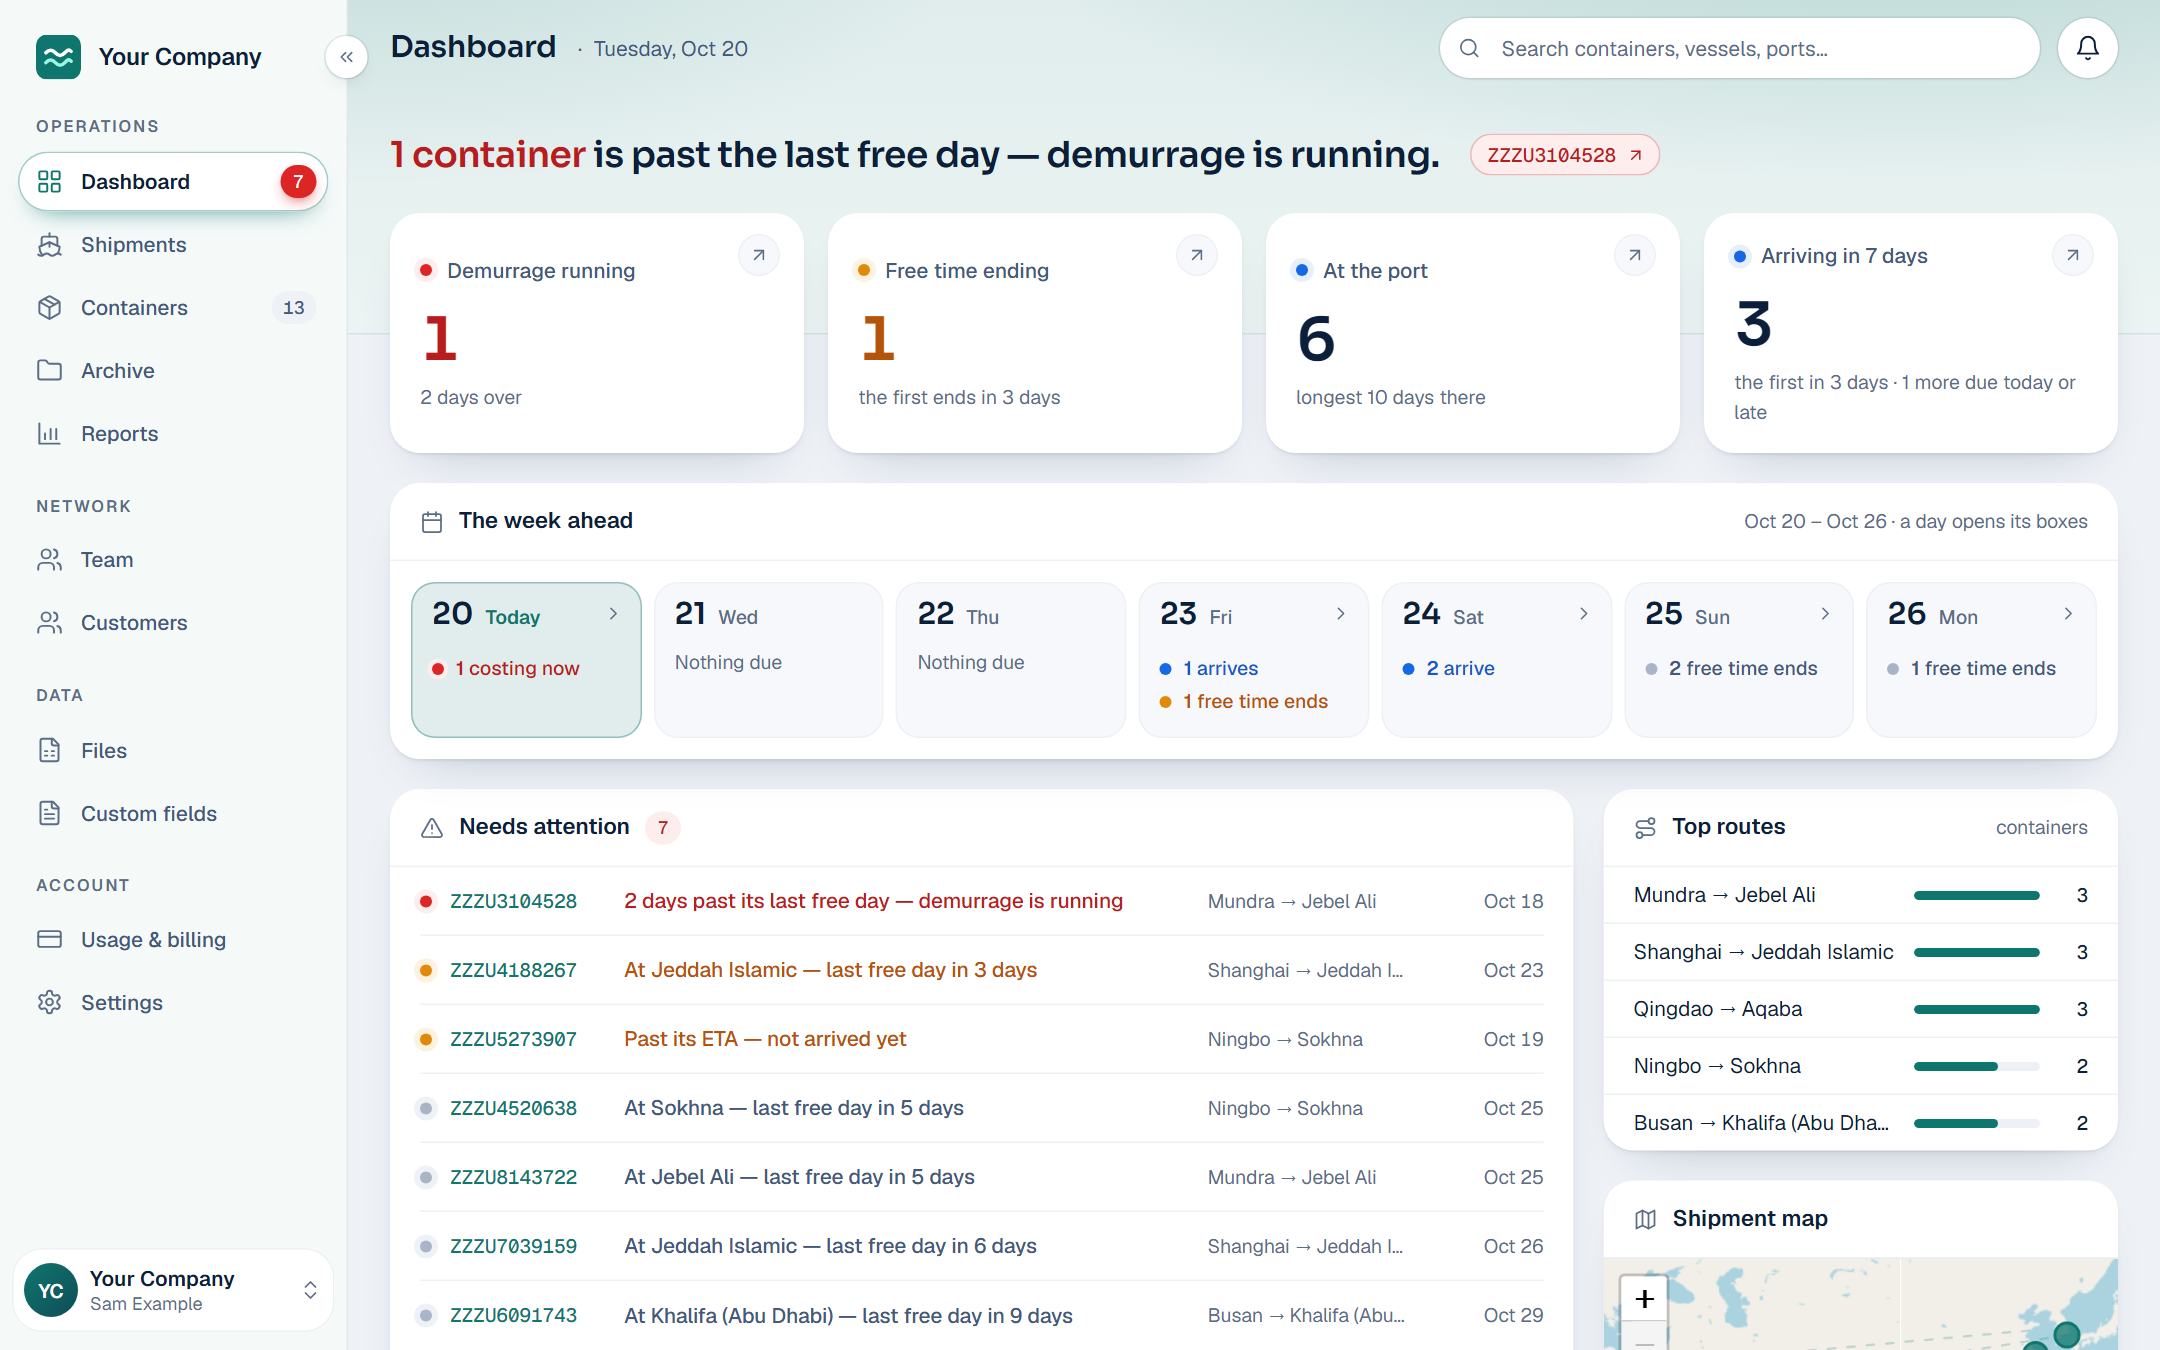Viewport: 2160px width, 1350px height.
Task: Click 'longest 10 days there' text
Action: click(x=1390, y=397)
